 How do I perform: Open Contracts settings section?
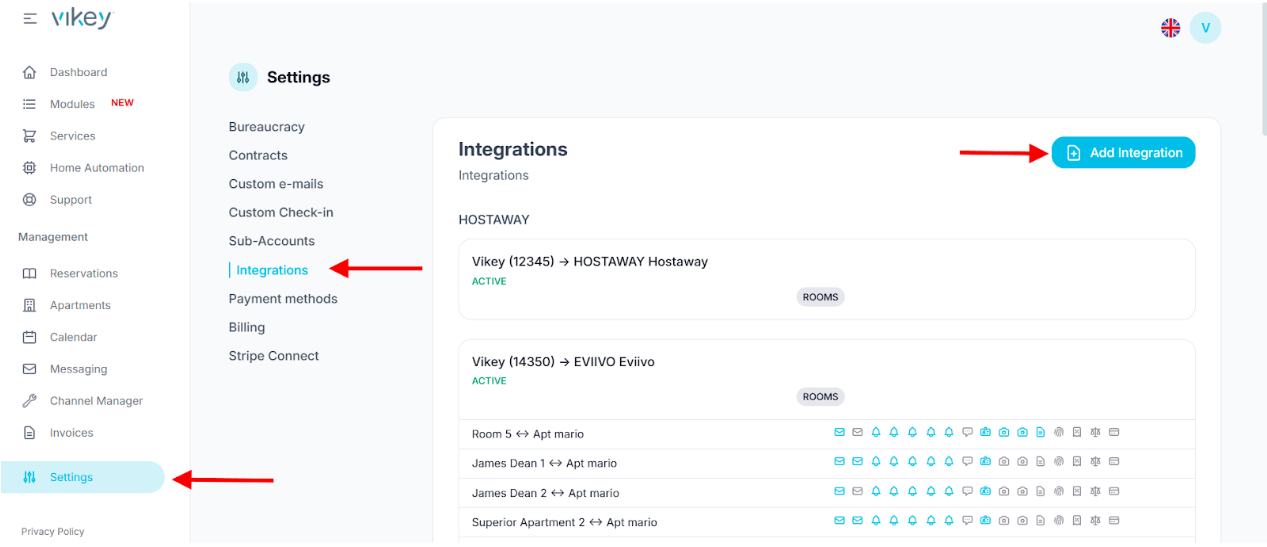coord(258,155)
